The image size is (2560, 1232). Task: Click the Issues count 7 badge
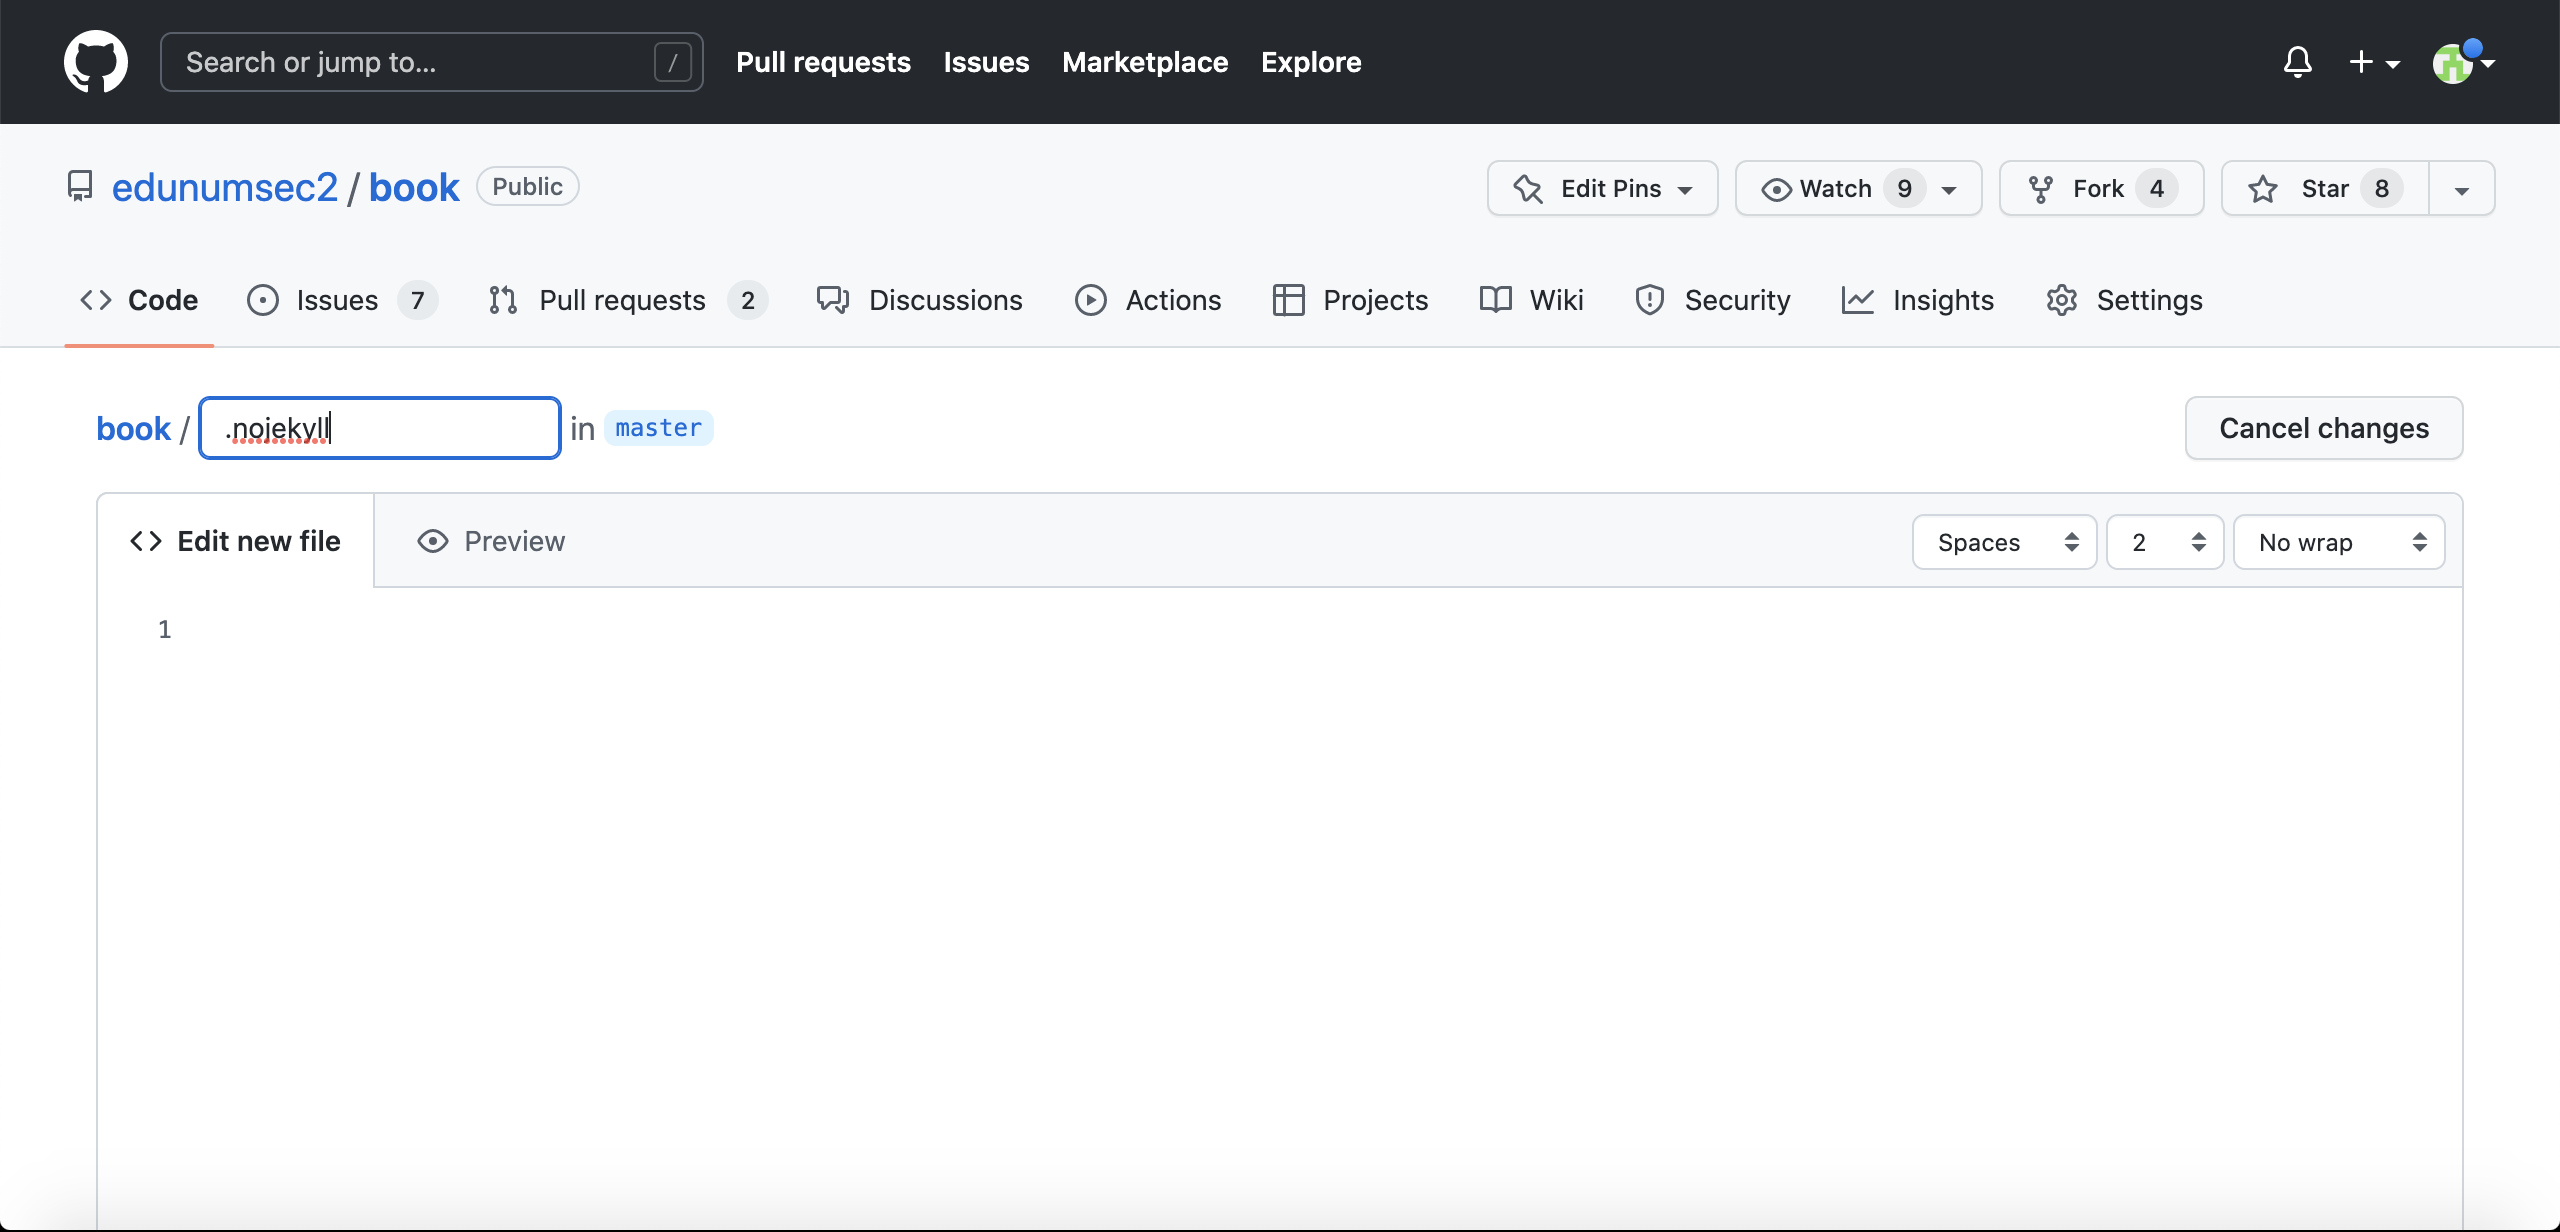[x=418, y=300]
